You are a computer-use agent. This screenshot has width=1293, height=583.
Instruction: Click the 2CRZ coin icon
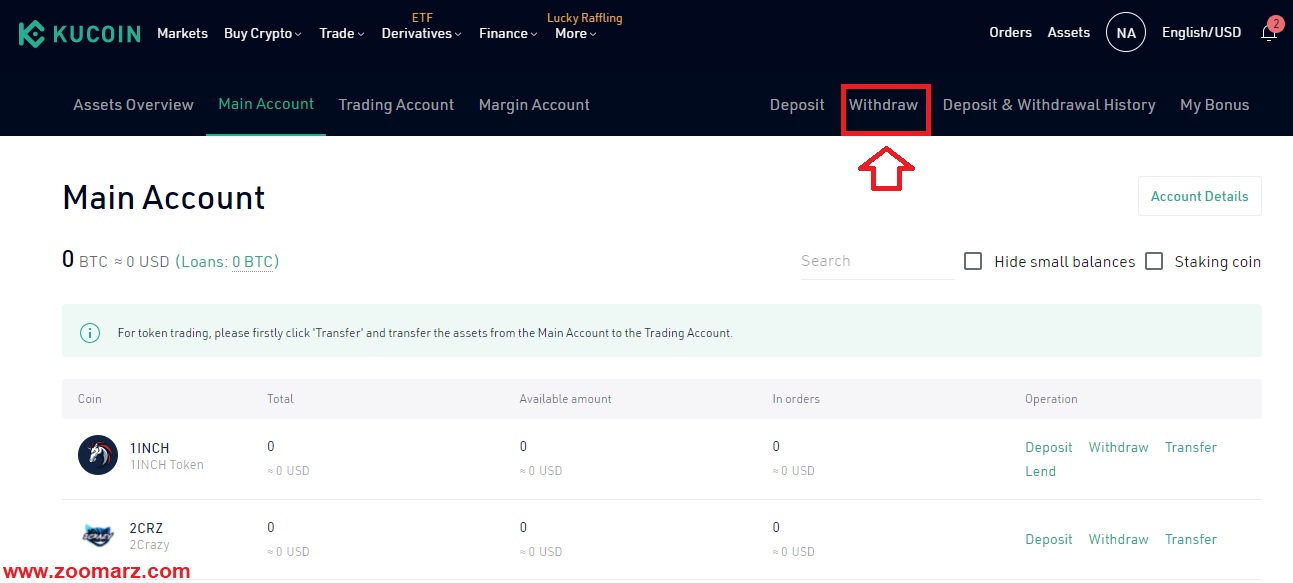(x=98, y=537)
